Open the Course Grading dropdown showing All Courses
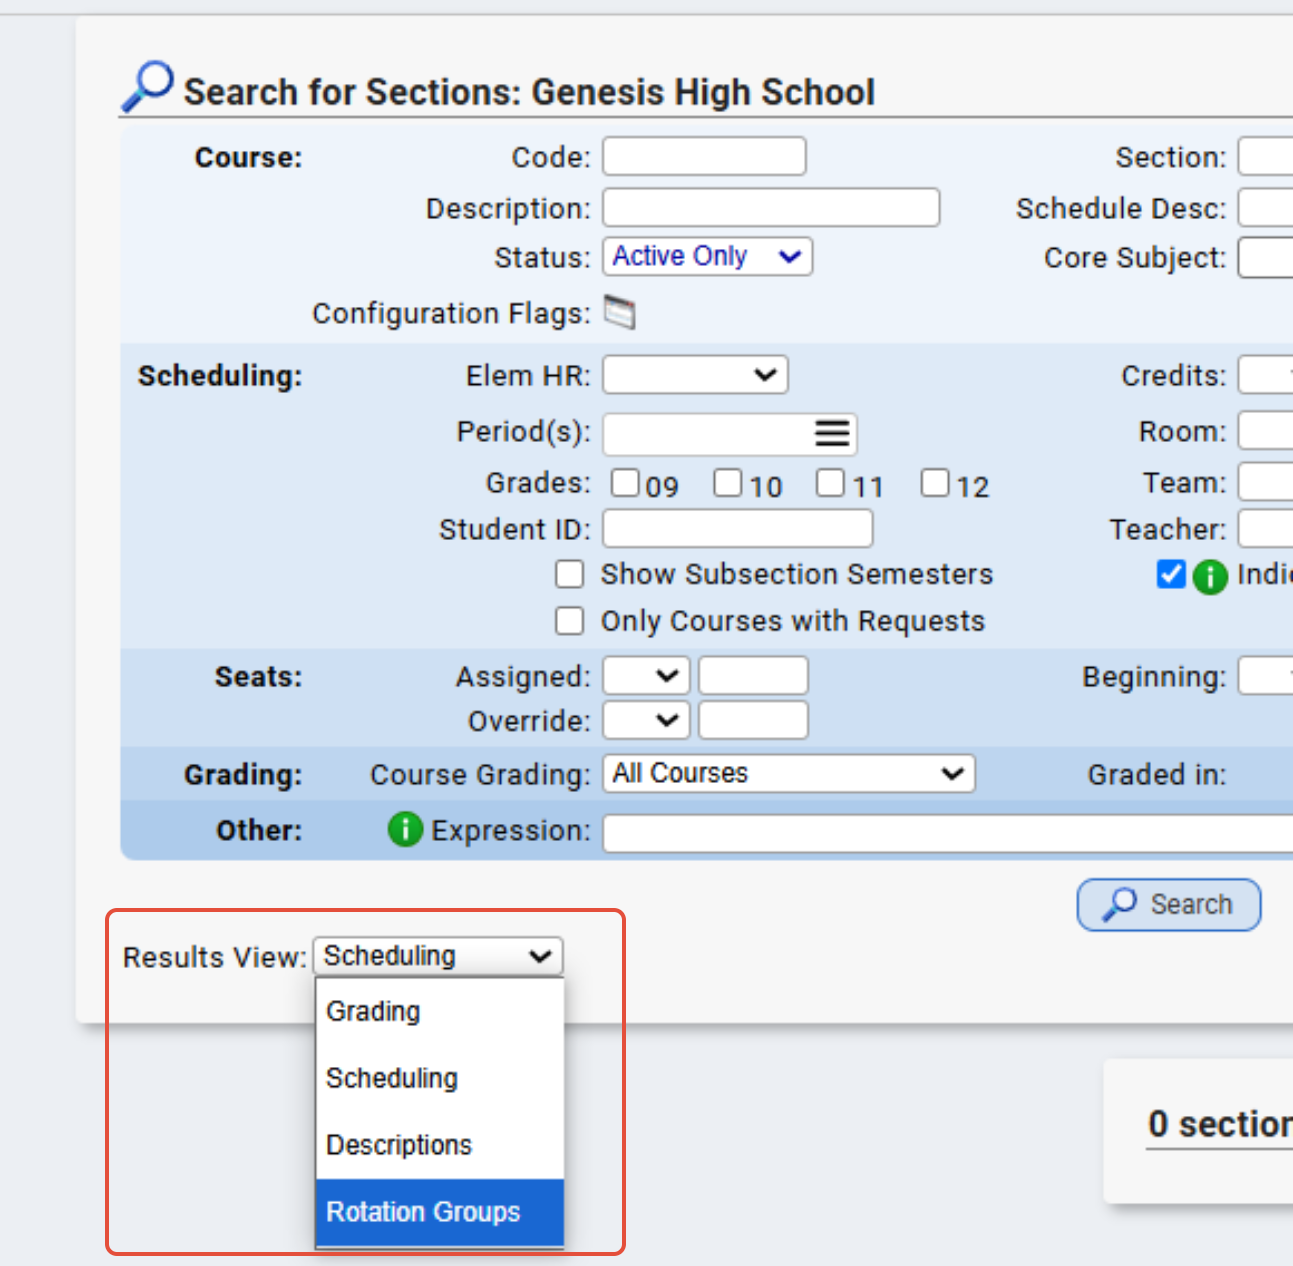Image resolution: width=1293 pixels, height=1266 pixels. pyautogui.click(x=788, y=773)
